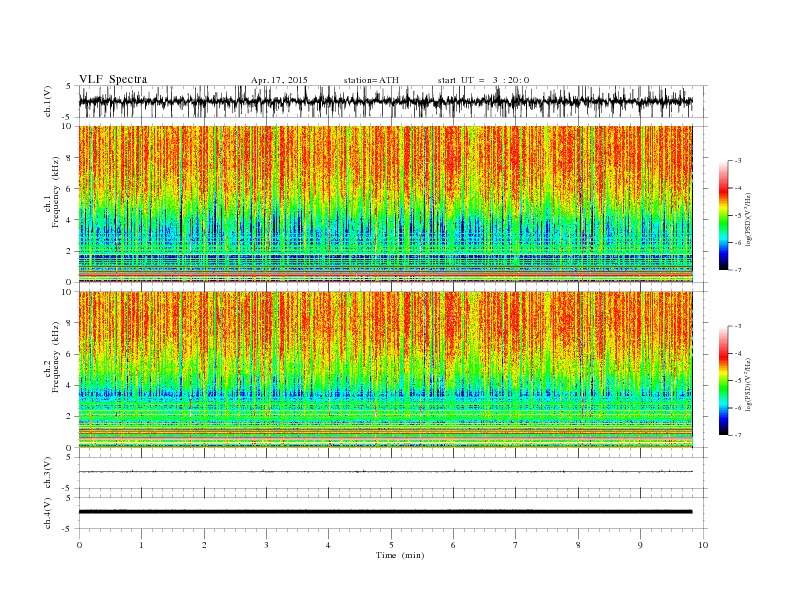Click the "8" kHz tick on ch.1 spectrogram axis

[x=70, y=158]
